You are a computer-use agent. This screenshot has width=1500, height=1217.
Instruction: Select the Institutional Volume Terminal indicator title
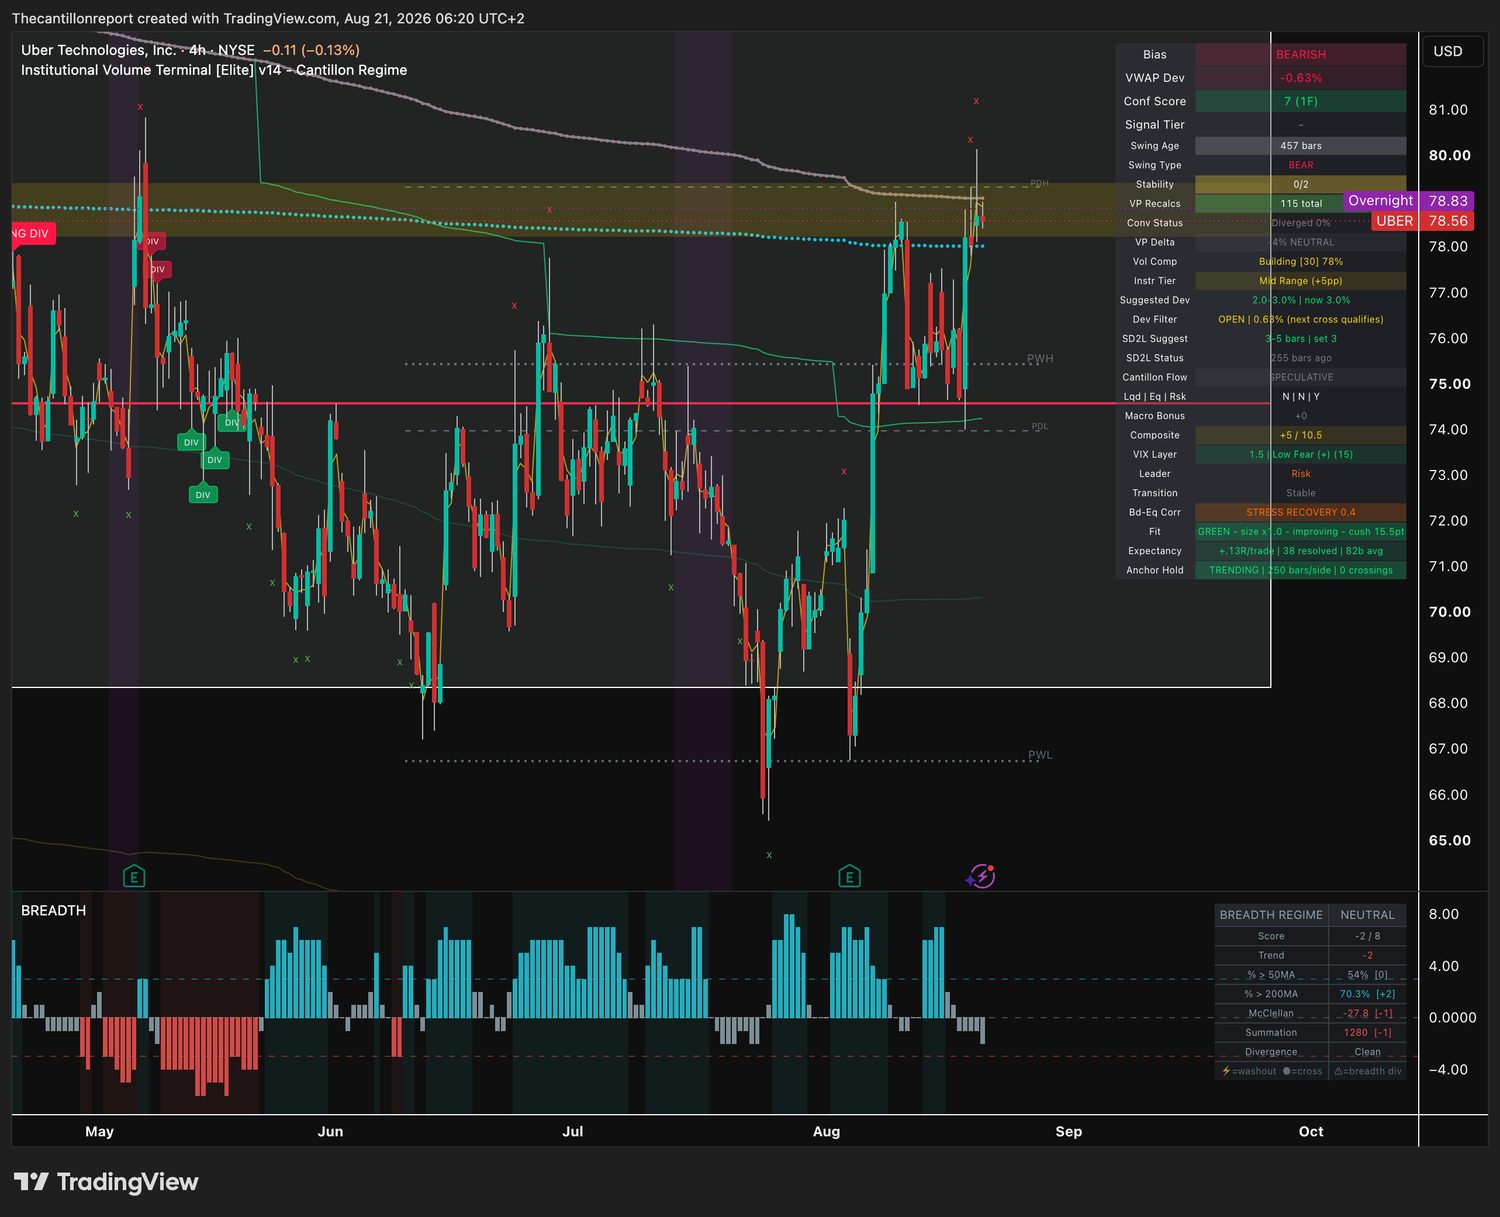click(214, 70)
